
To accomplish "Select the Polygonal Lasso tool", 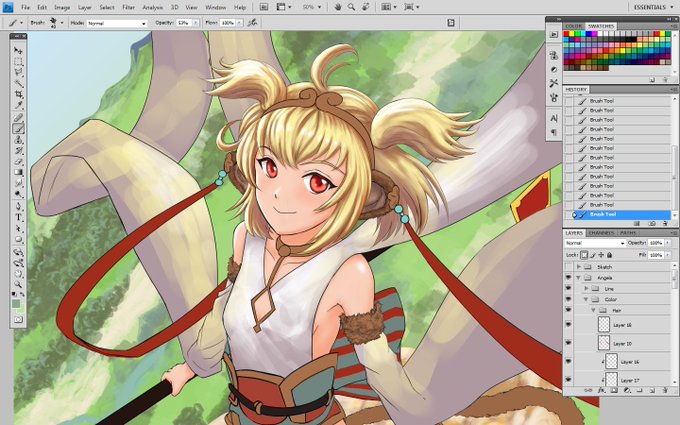I will pos(18,72).
